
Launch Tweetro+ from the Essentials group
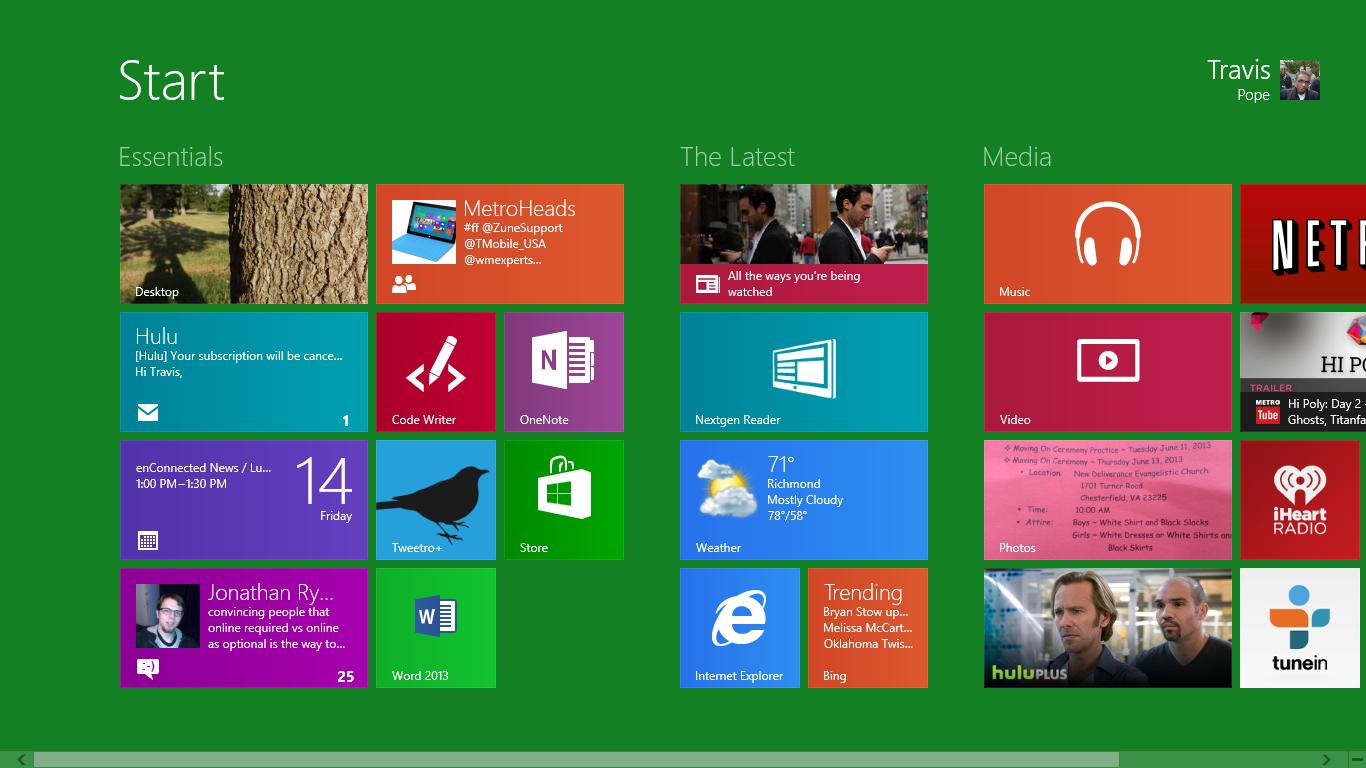[435, 499]
